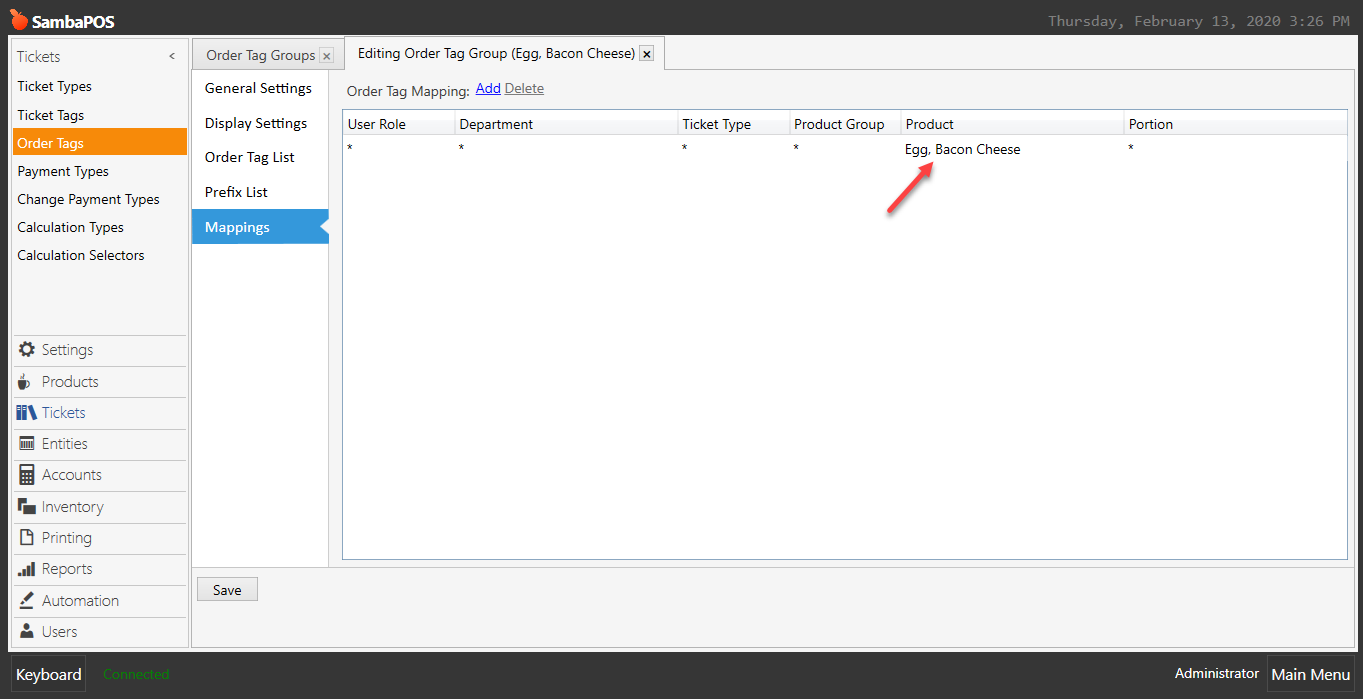This screenshot has width=1363, height=699.
Task: Select the Products module coffee-cup icon
Action: (26, 381)
